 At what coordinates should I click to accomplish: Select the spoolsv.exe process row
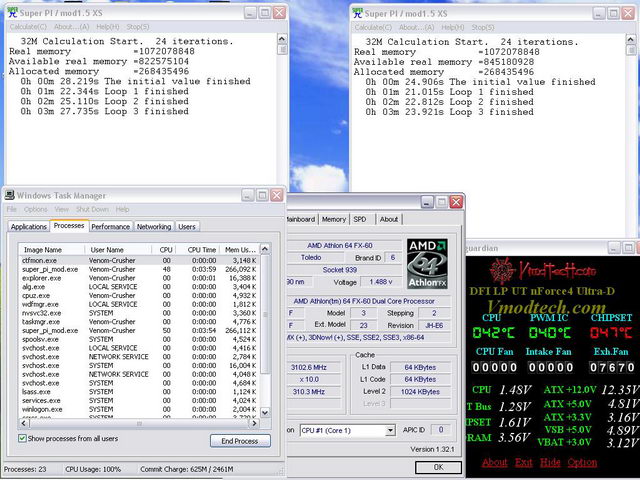click(x=139, y=339)
